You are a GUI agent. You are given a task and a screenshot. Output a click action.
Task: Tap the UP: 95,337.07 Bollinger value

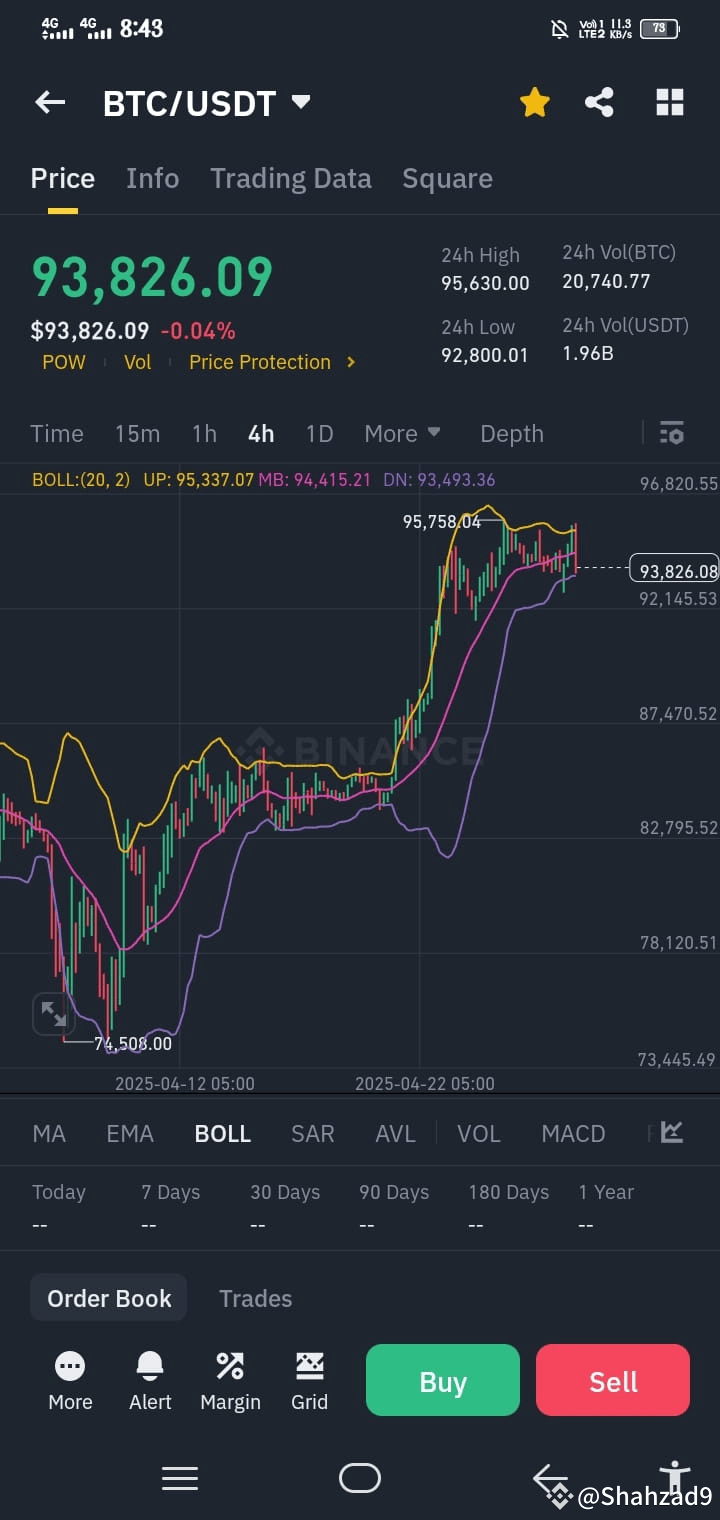point(199,480)
